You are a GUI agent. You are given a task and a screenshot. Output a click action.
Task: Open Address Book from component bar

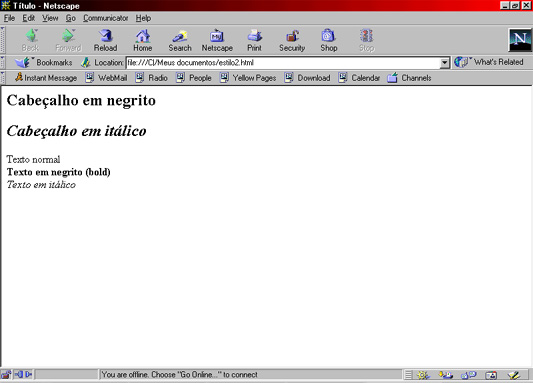pyautogui.click(x=491, y=375)
